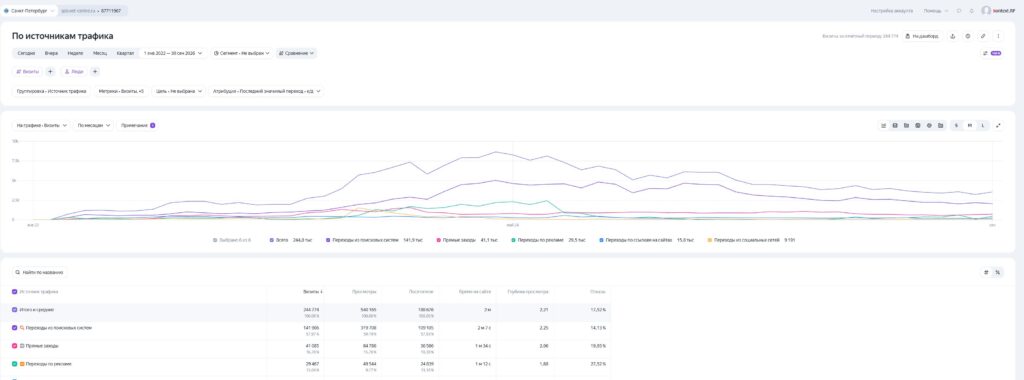Open the Цель - Не выбрана dropdown
This screenshot has height=380, width=1024.
coord(179,91)
